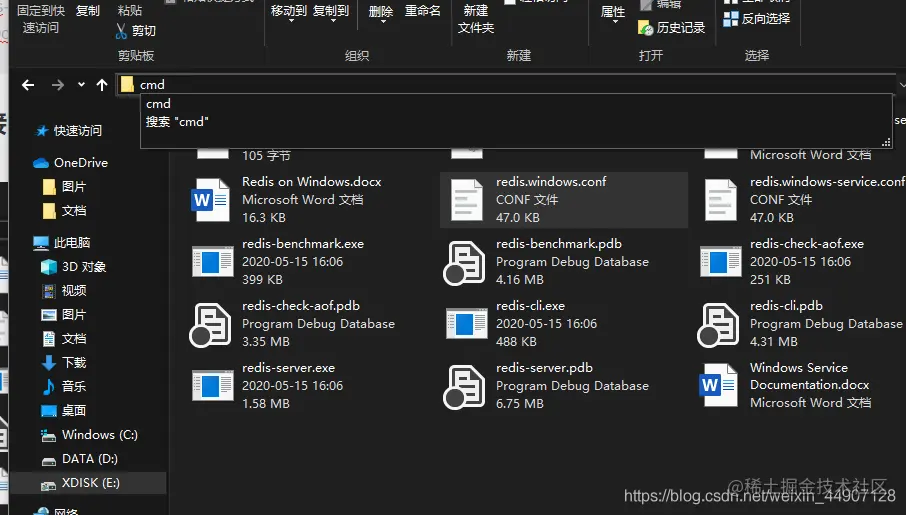Open the recent locations chevron

pos(81,85)
